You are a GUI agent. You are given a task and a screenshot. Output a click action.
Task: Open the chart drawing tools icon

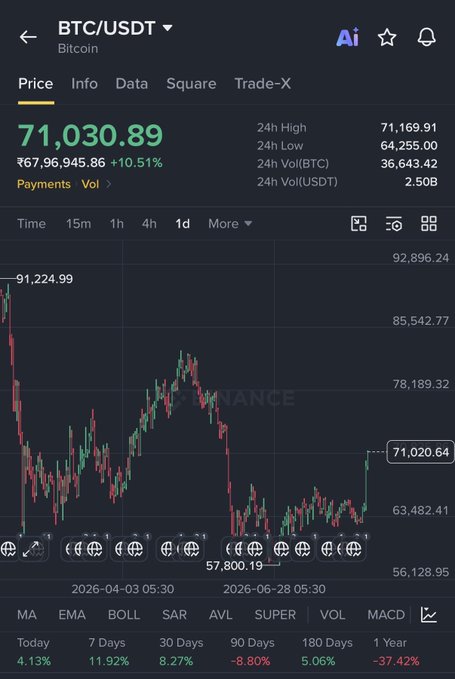tap(358, 224)
